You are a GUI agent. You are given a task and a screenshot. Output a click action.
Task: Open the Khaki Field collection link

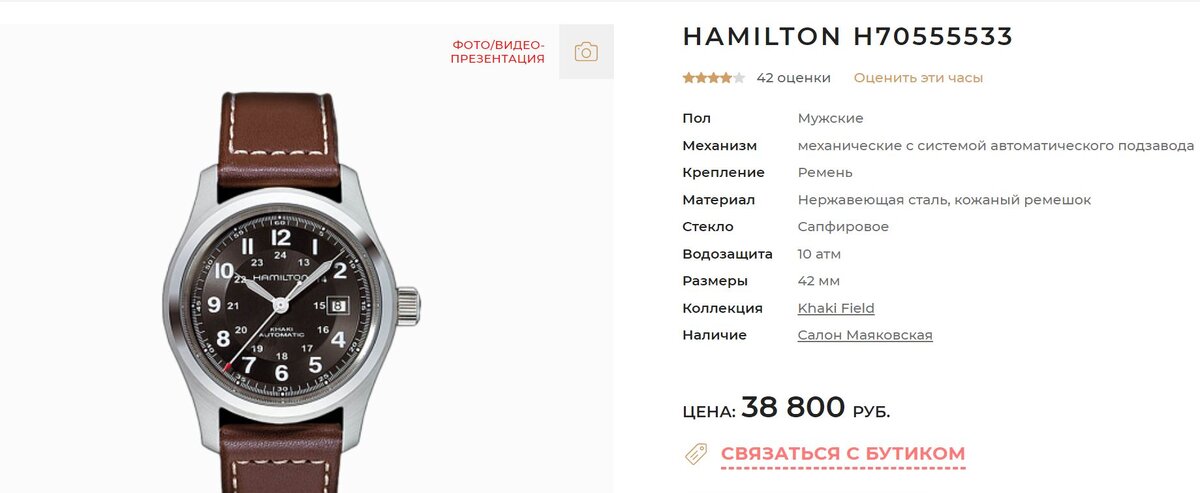coord(836,308)
